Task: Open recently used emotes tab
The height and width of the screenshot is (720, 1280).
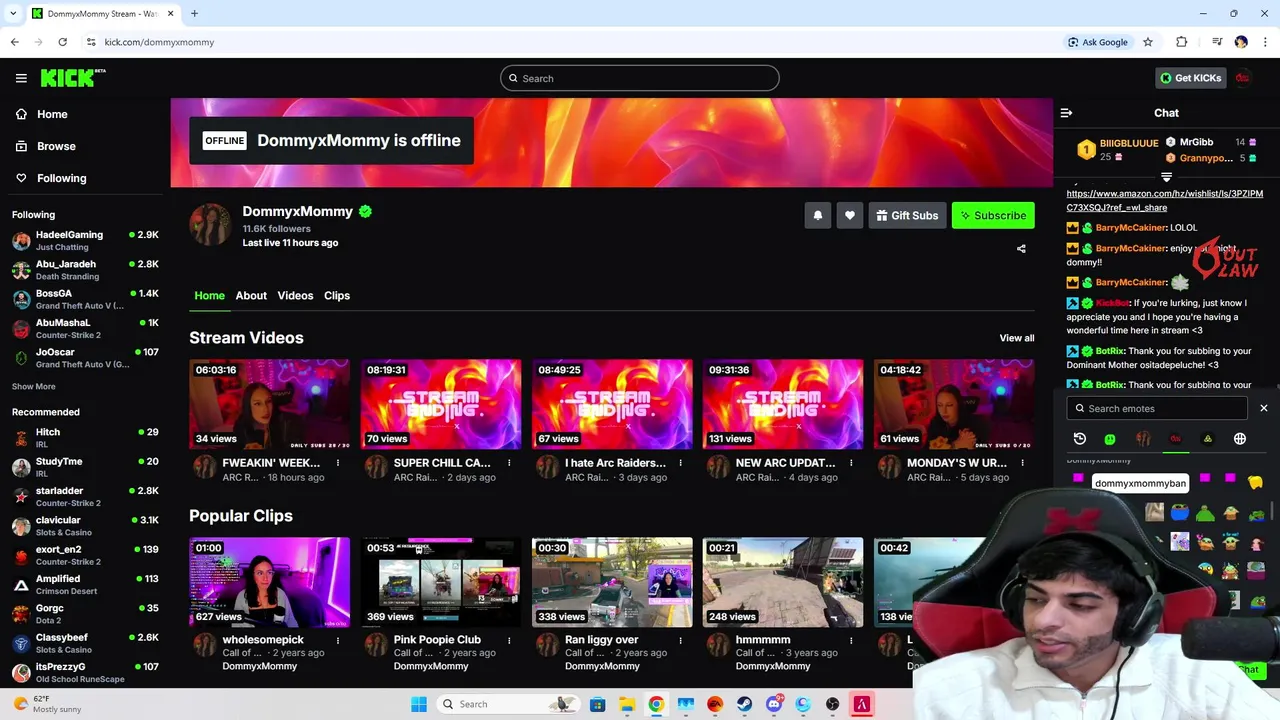Action: pos(1080,439)
